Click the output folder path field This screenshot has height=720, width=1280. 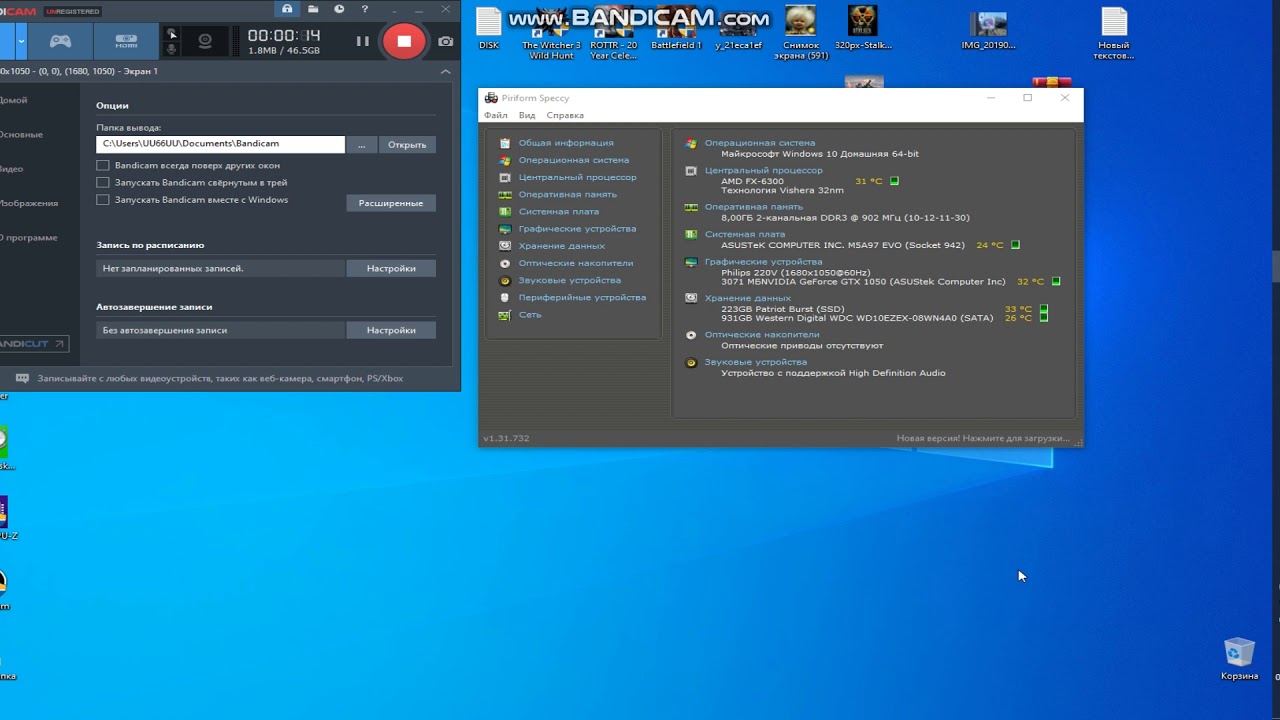click(x=220, y=144)
